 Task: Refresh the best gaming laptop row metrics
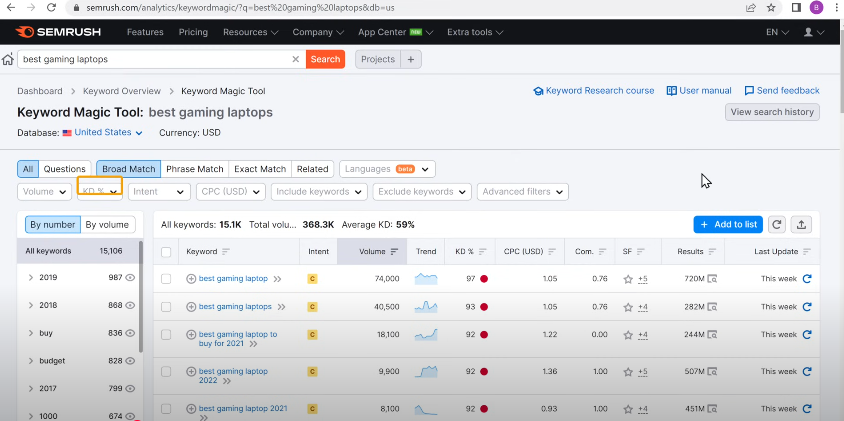[x=807, y=279]
